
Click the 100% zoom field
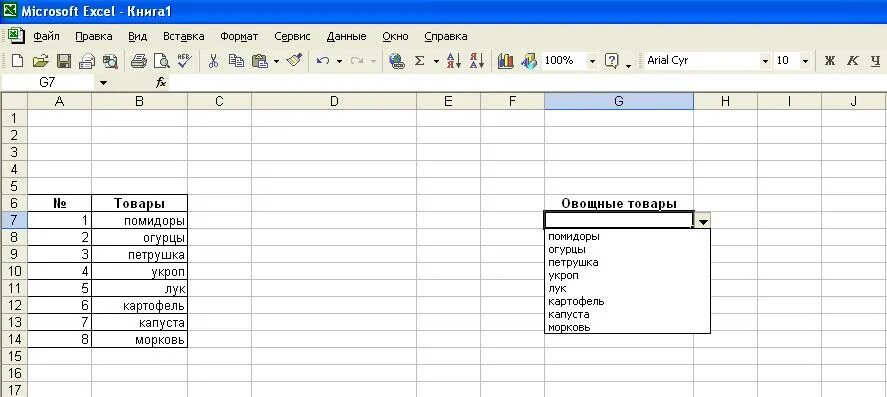click(x=563, y=61)
